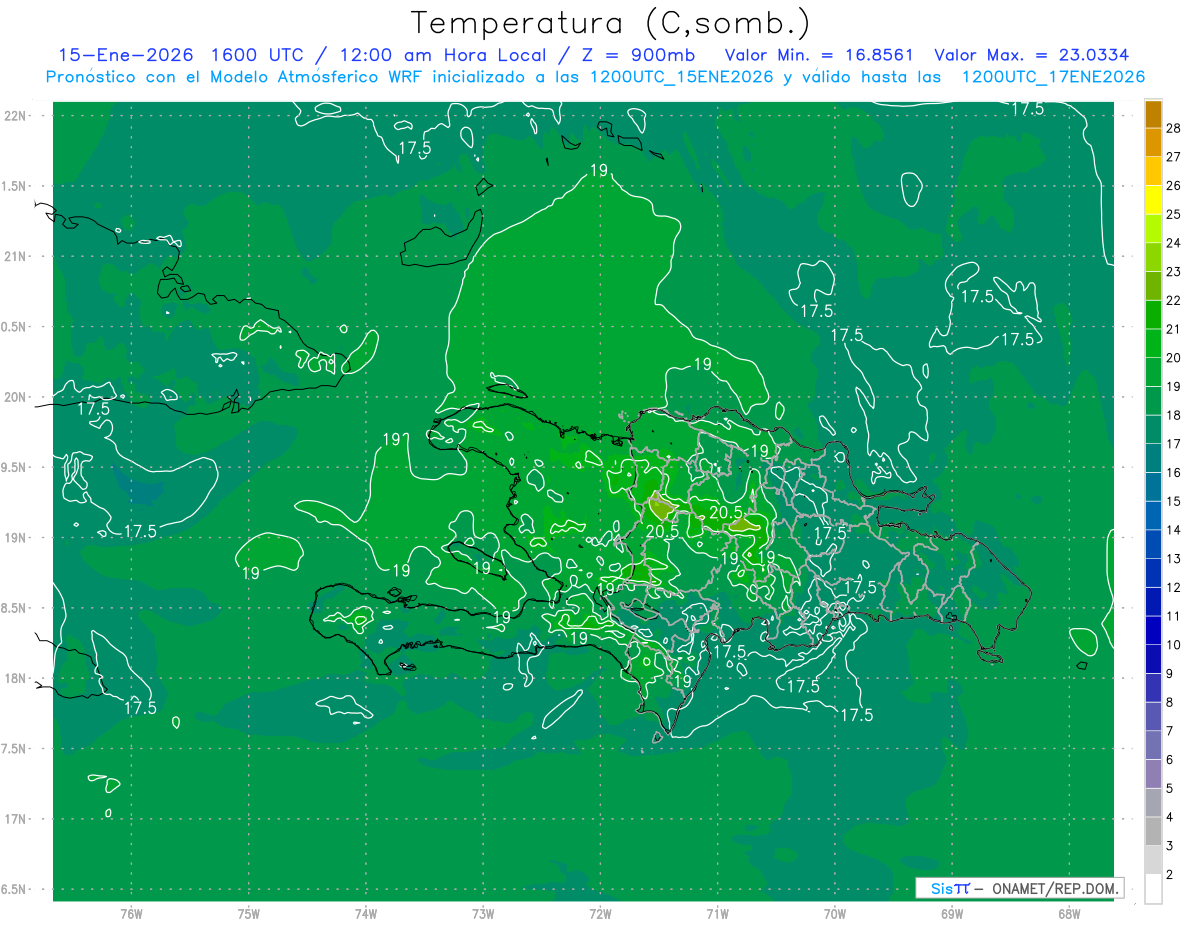Click the 72W longitude axis label
The image size is (1200, 927).
click(600, 913)
